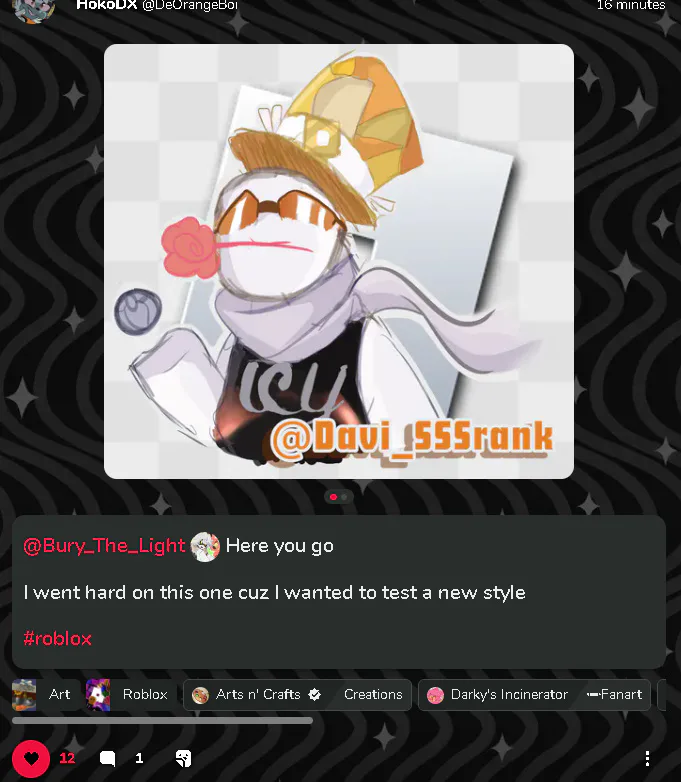Click Bury_The_Light's small avatar
The width and height of the screenshot is (681, 782).
pyautogui.click(x=205, y=546)
